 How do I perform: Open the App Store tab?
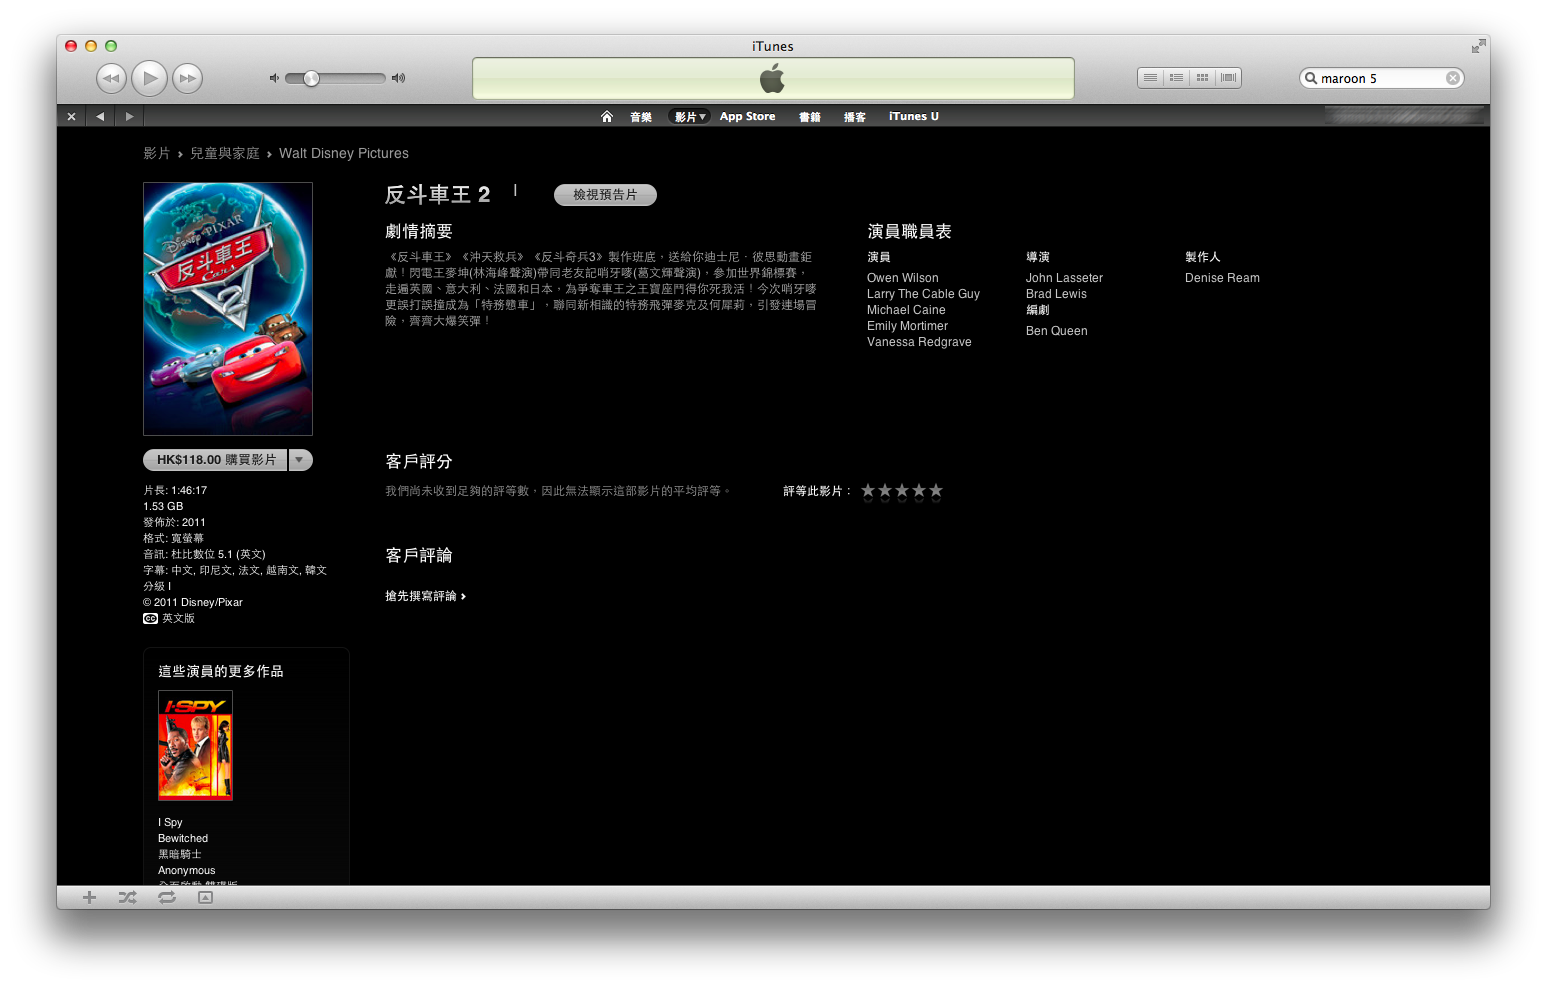[x=747, y=117]
